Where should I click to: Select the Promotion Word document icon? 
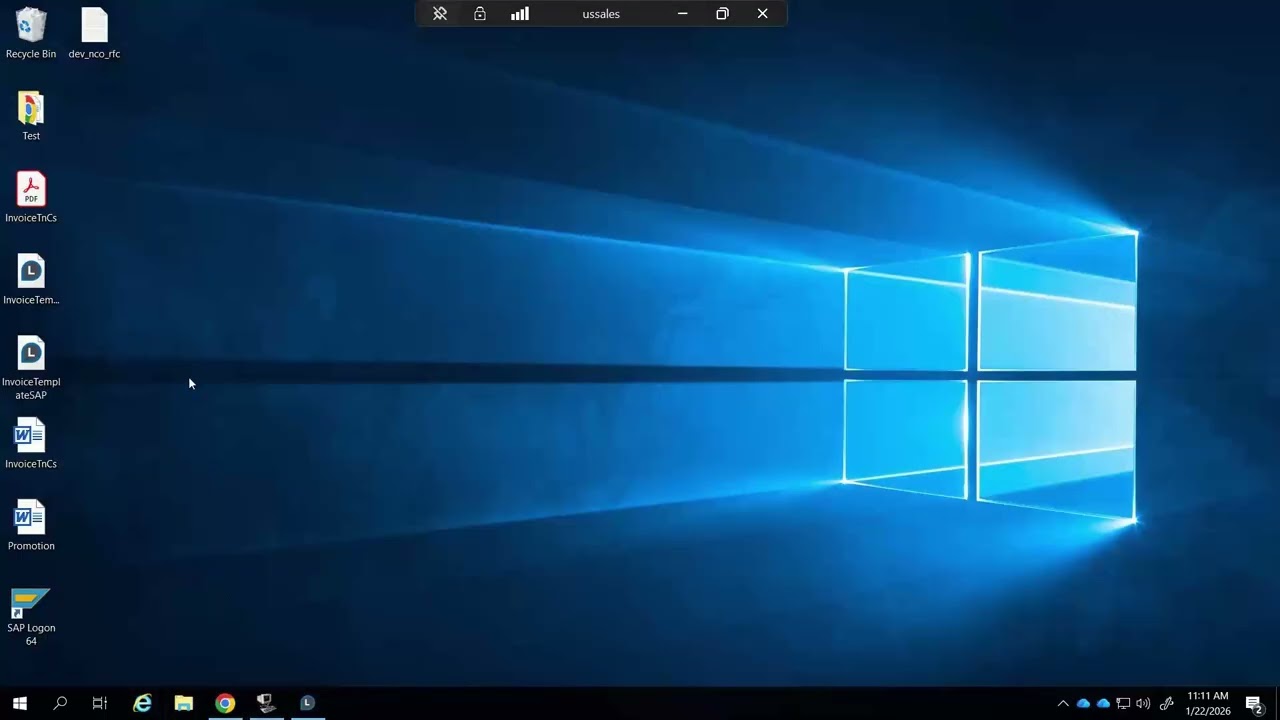[x=31, y=526]
